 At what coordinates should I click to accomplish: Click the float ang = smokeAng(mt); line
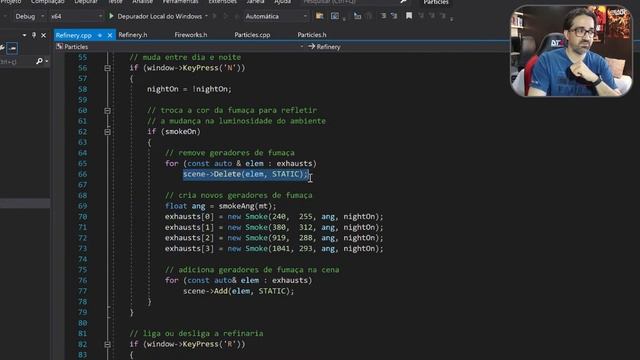coord(220,206)
